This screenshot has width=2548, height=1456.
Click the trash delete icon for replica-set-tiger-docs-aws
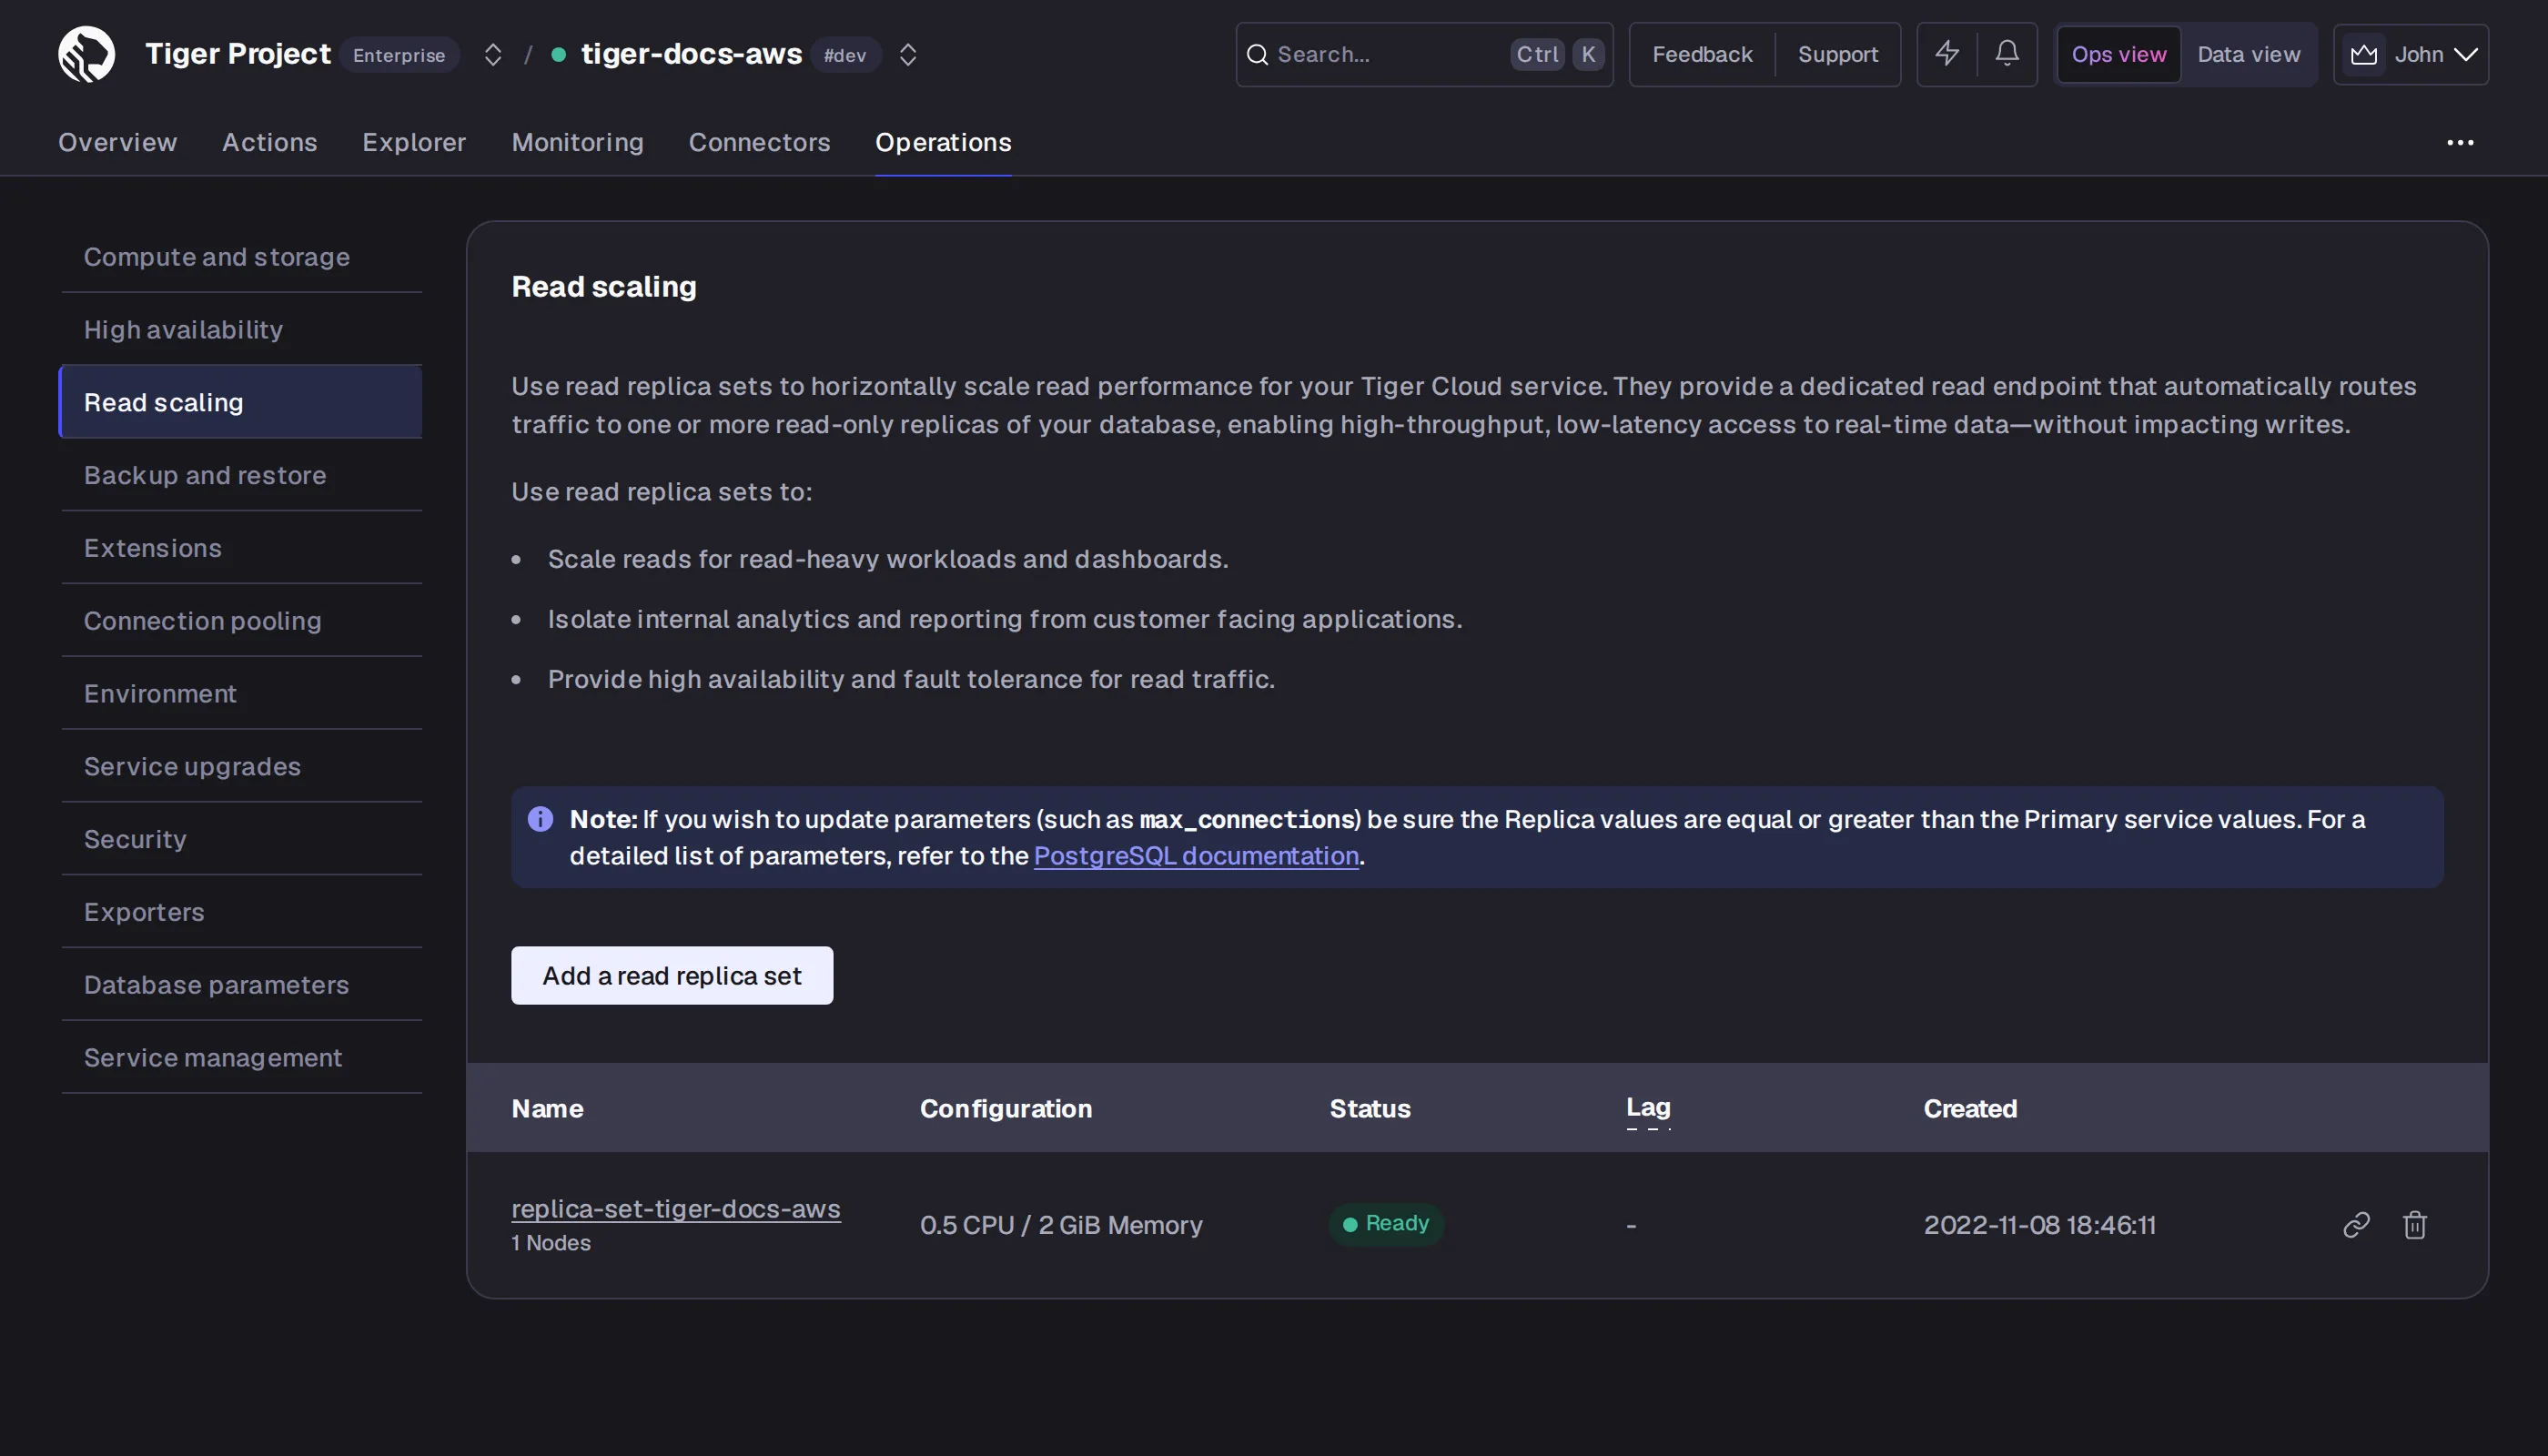2414,1225
